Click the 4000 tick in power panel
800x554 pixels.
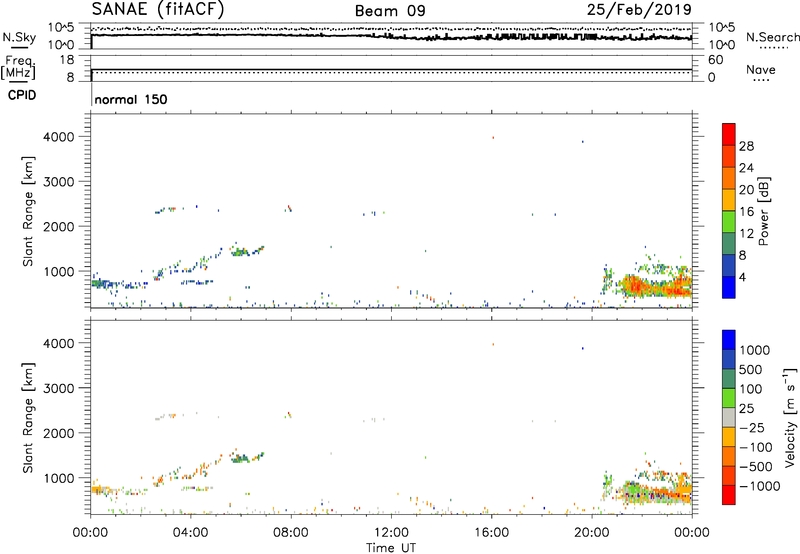pyautogui.click(x=59, y=137)
